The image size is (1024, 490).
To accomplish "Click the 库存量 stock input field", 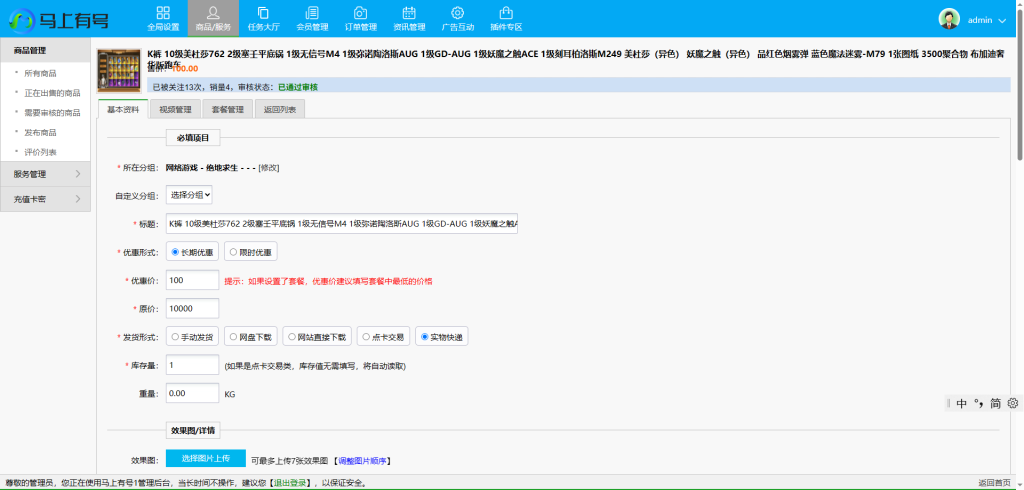I will tap(193, 366).
